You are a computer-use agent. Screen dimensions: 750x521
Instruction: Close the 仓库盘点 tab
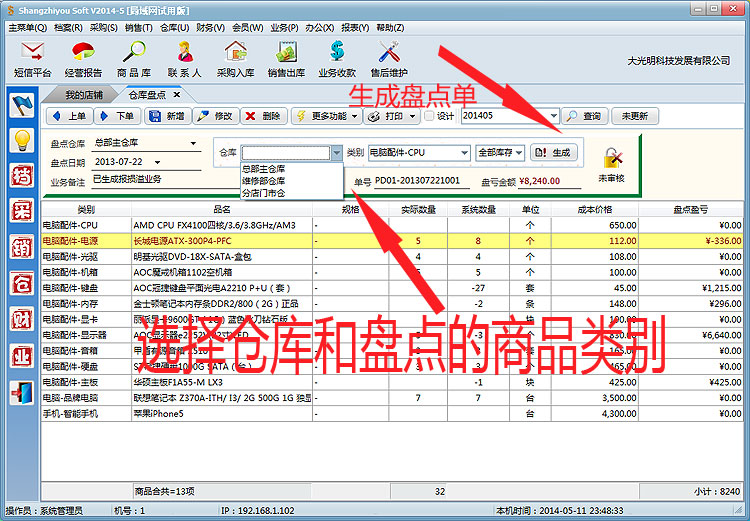[176, 95]
